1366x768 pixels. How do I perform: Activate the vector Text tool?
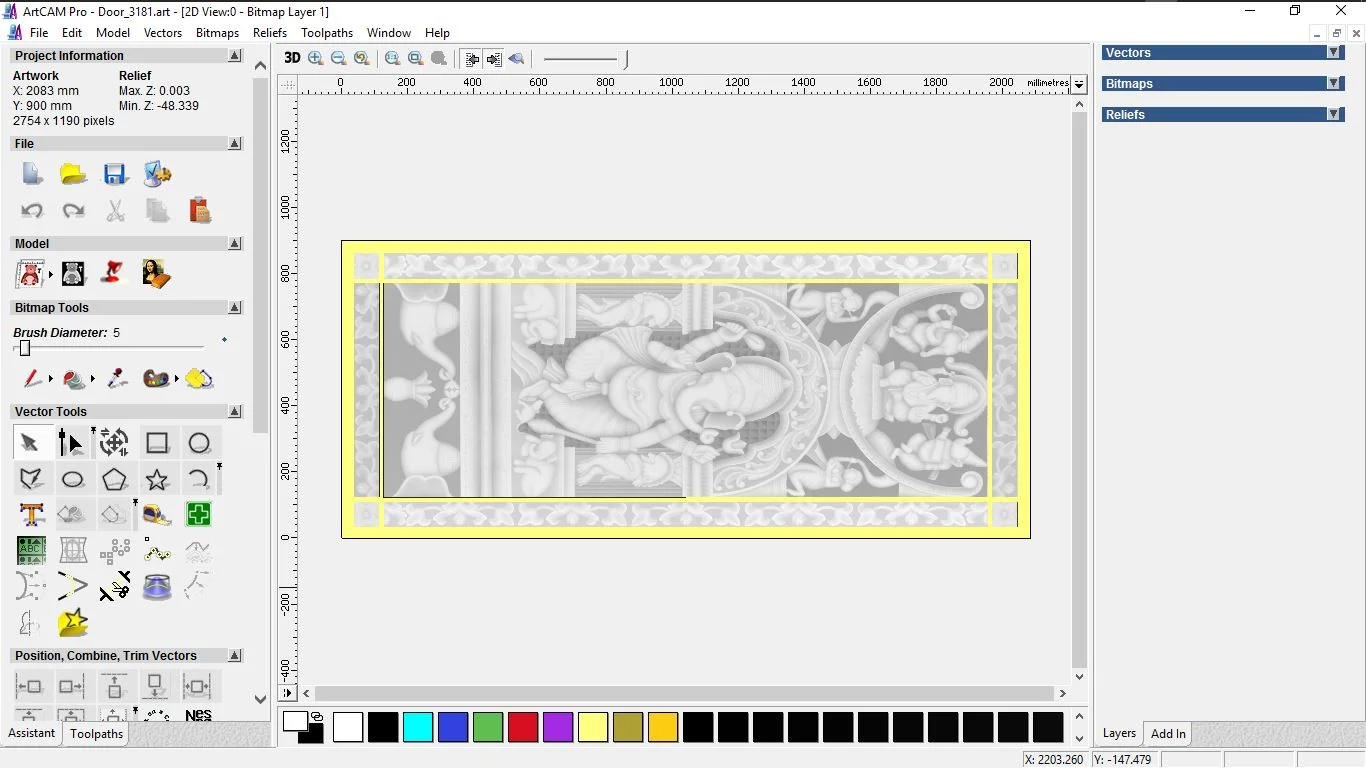click(32, 515)
